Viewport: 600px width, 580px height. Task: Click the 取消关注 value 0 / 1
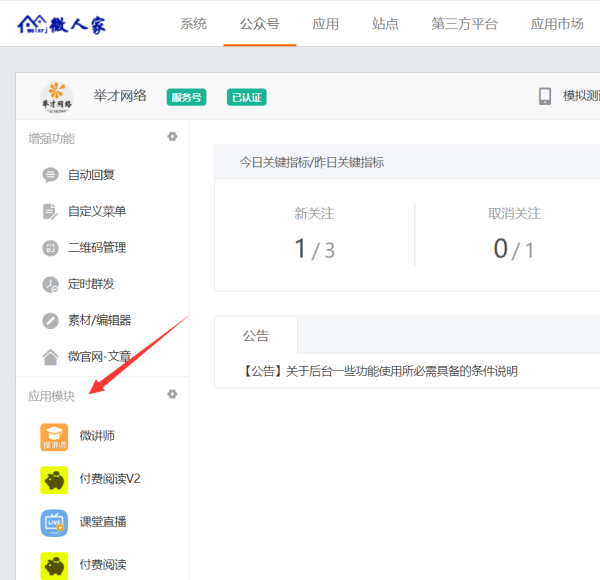click(x=514, y=249)
